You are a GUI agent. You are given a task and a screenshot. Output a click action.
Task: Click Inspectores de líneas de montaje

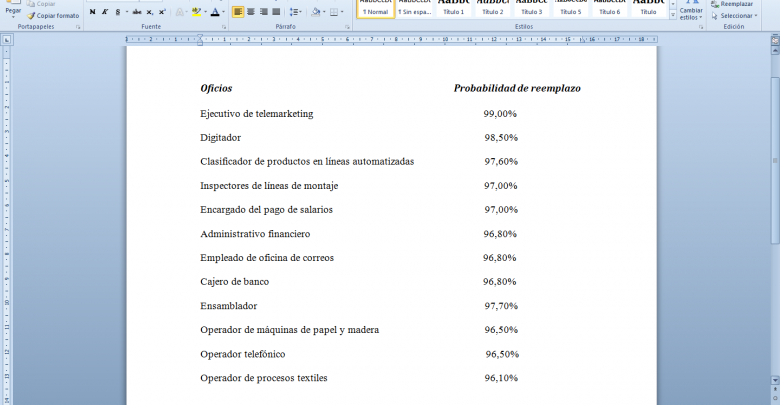(x=269, y=186)
